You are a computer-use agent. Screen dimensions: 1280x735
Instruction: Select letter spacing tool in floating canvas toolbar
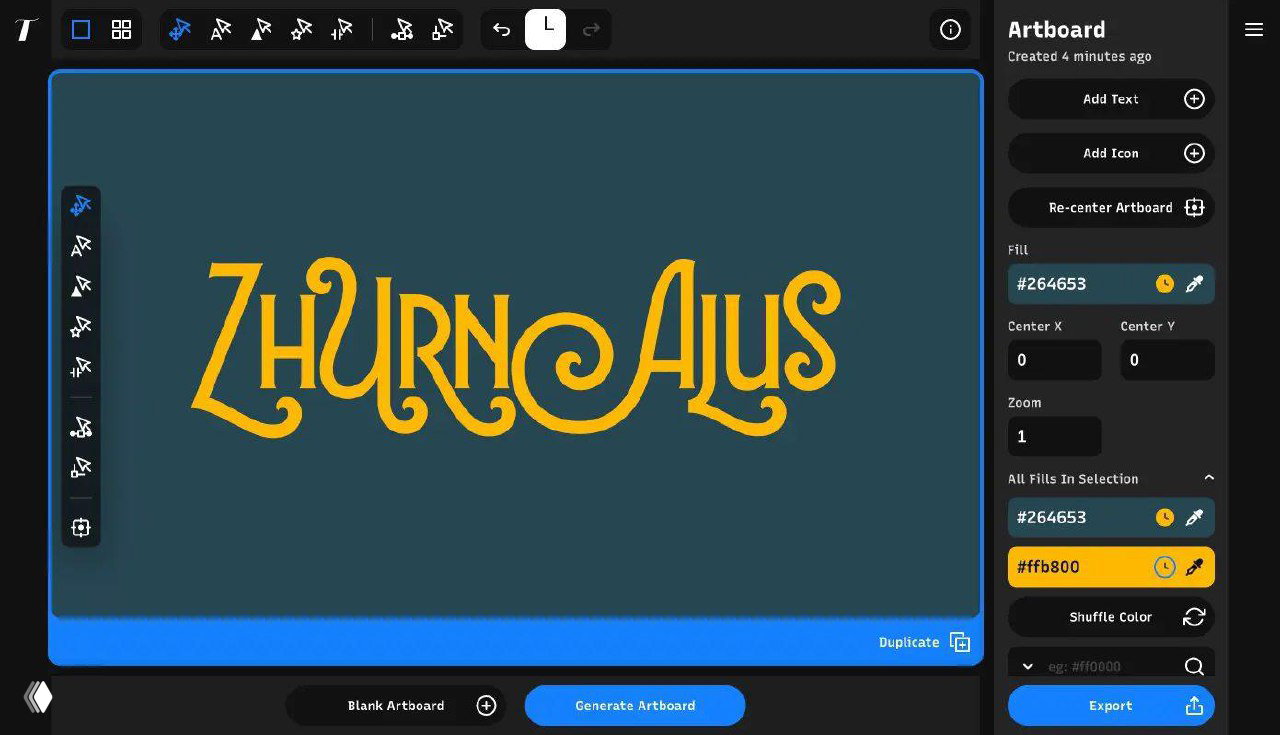pos(81,368)
